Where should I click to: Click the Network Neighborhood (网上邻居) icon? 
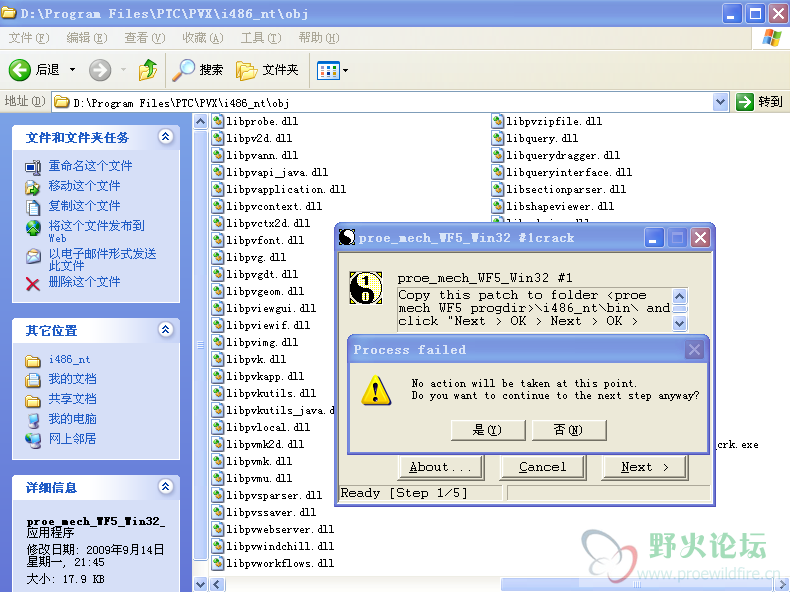(x=33, y=440)
